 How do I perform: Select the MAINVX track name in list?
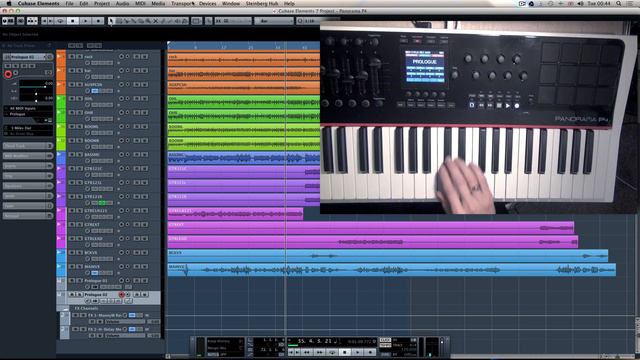click(x=91, y=267)
